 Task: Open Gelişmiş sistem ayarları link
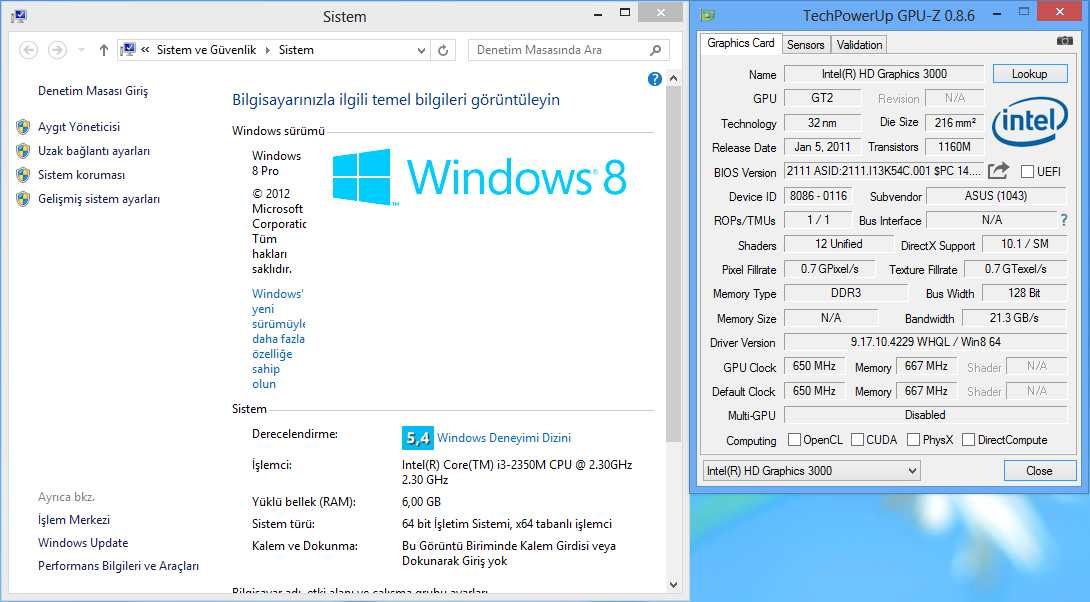click(99, 199)
